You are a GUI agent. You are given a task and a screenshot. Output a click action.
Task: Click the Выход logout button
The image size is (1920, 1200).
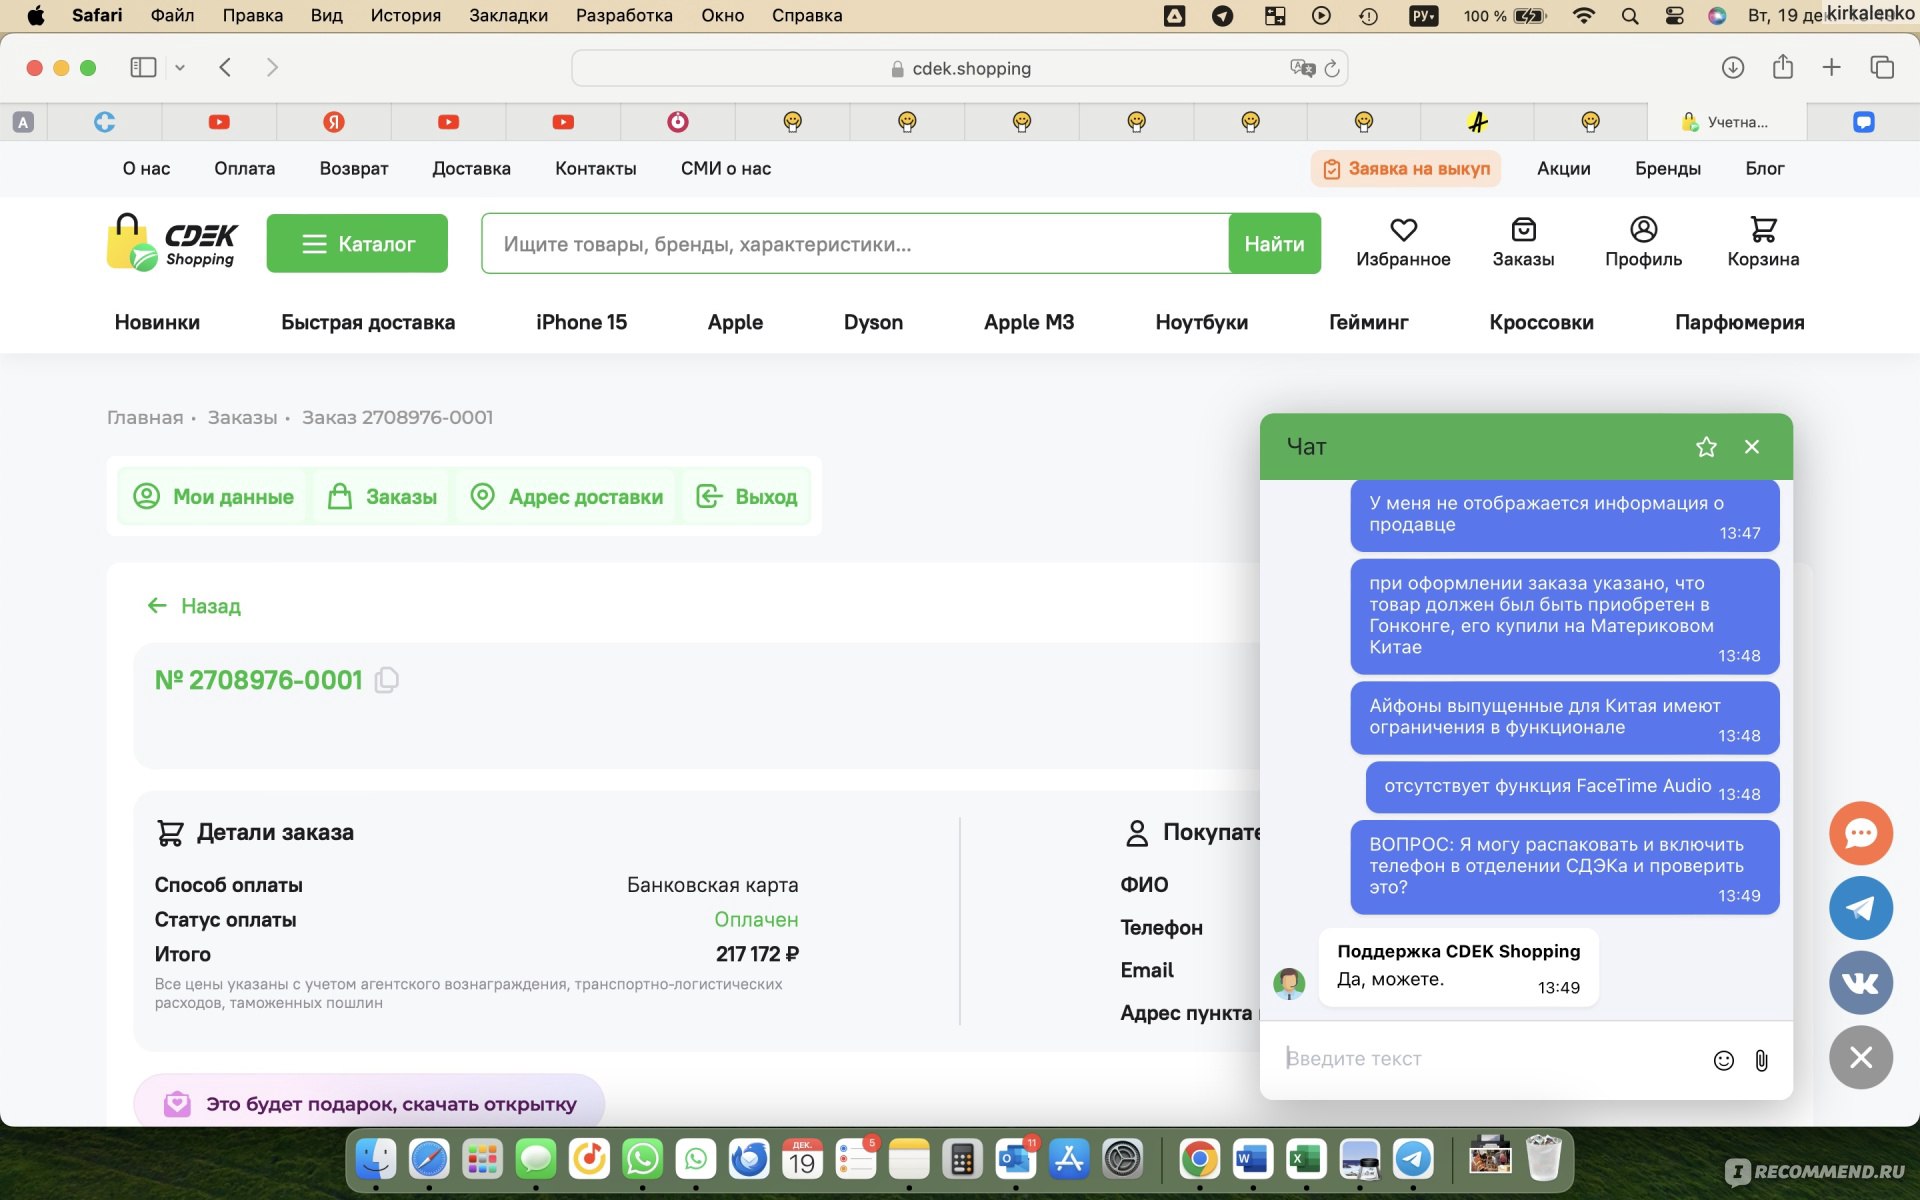coord(747,496)
